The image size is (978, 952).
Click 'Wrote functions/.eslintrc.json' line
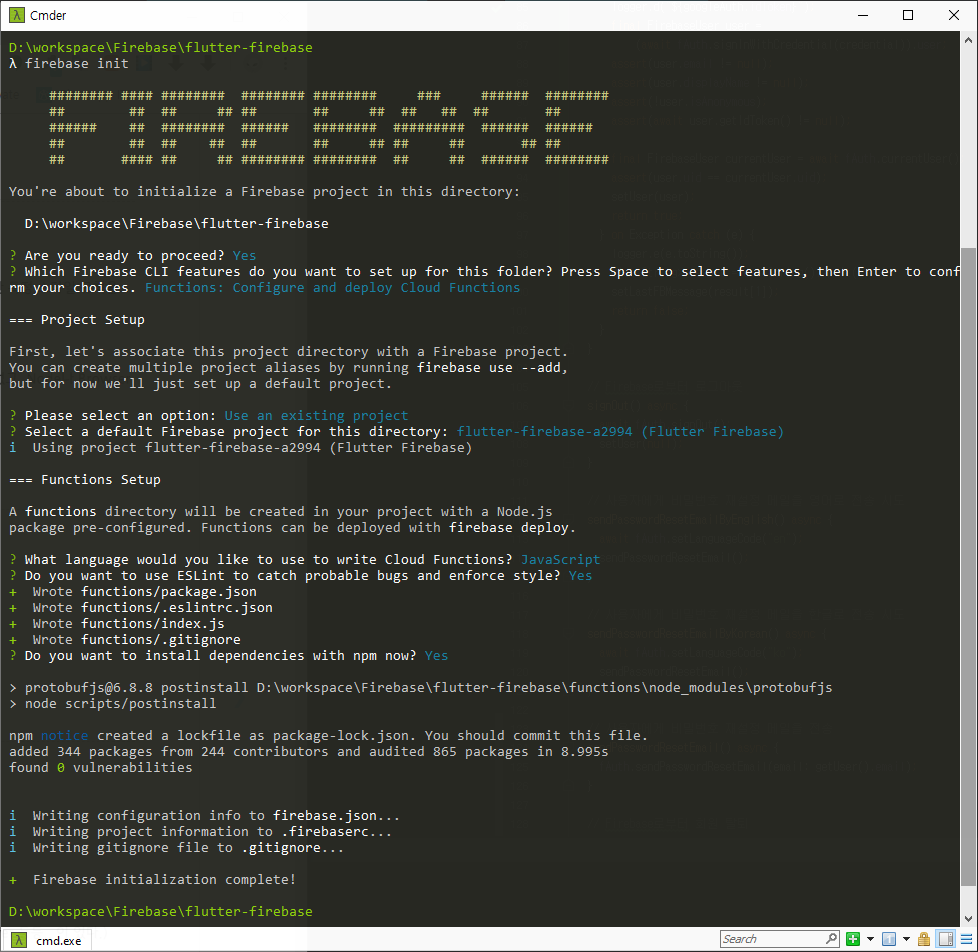click(x=141, y=608)
